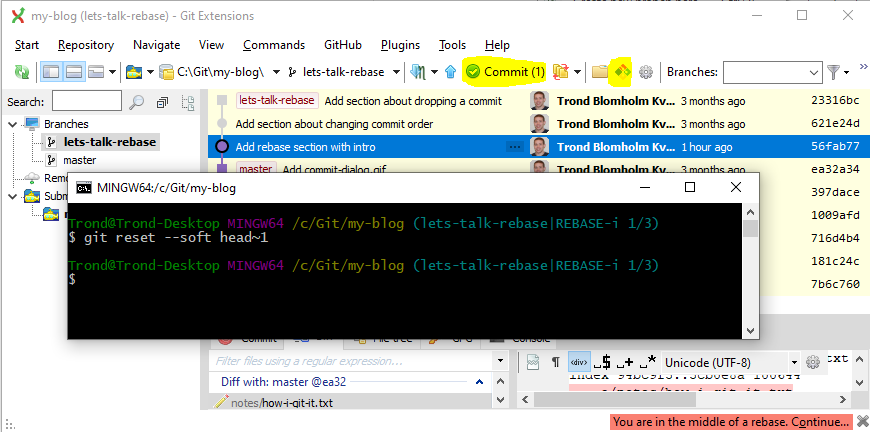870x432 pixels.
Task: Open the Start menu
Action: 27,45
